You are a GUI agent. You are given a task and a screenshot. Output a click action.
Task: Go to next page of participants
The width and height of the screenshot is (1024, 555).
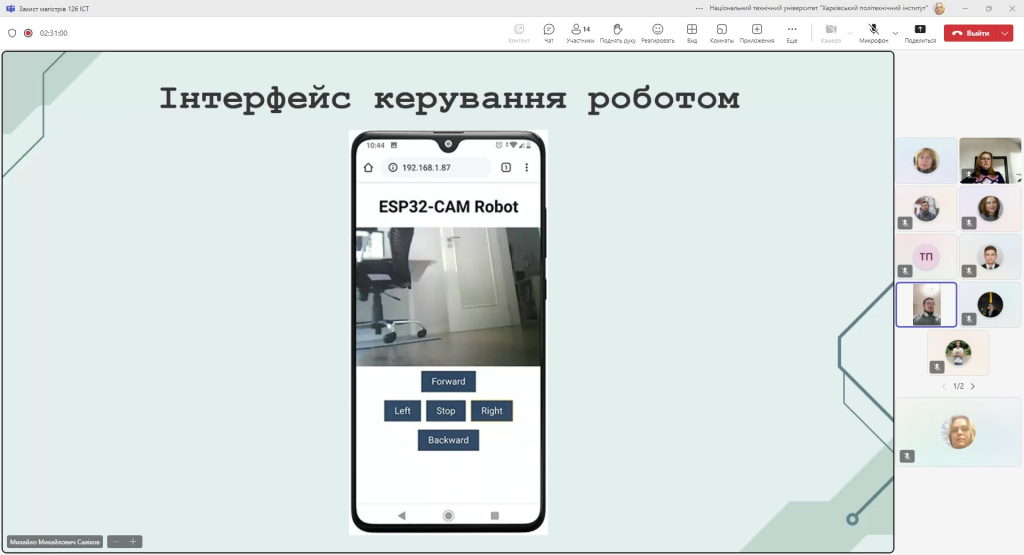click(x=972, y=387)
